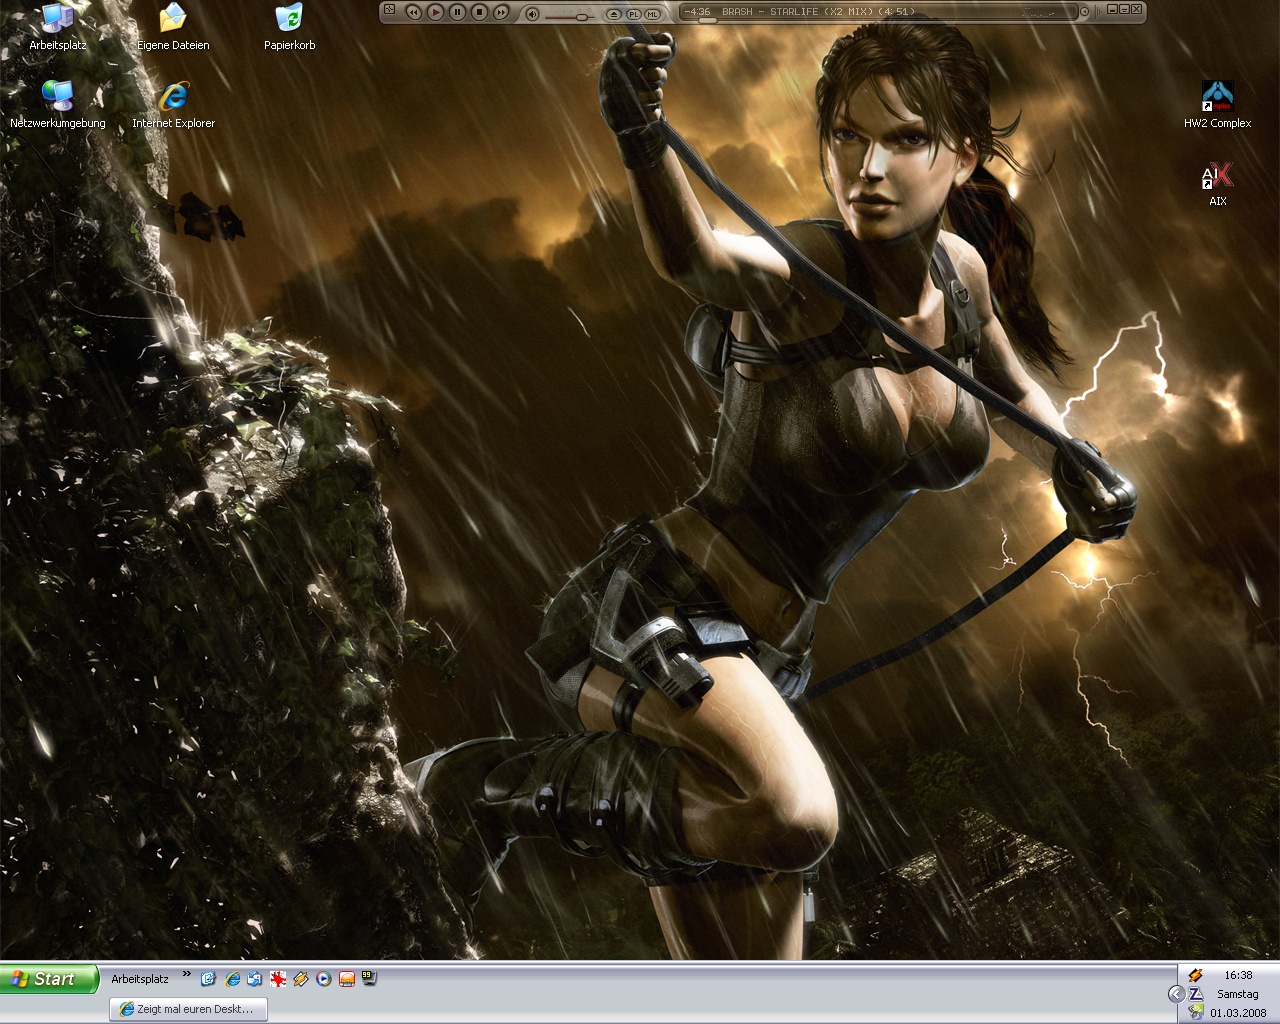This screenshot has width=1280, height=1024.
Task: Launch the HW2 Complex shortcut
Action: click(x=1217, y=105)
